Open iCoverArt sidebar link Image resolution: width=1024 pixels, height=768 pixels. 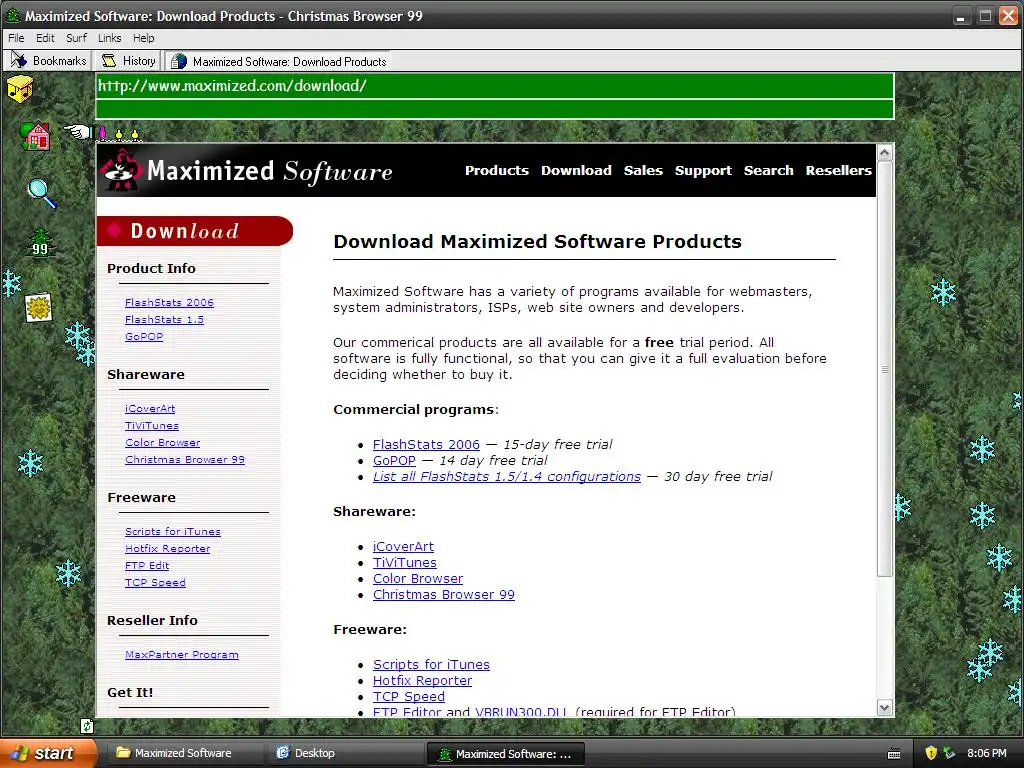tap(150, 408)
